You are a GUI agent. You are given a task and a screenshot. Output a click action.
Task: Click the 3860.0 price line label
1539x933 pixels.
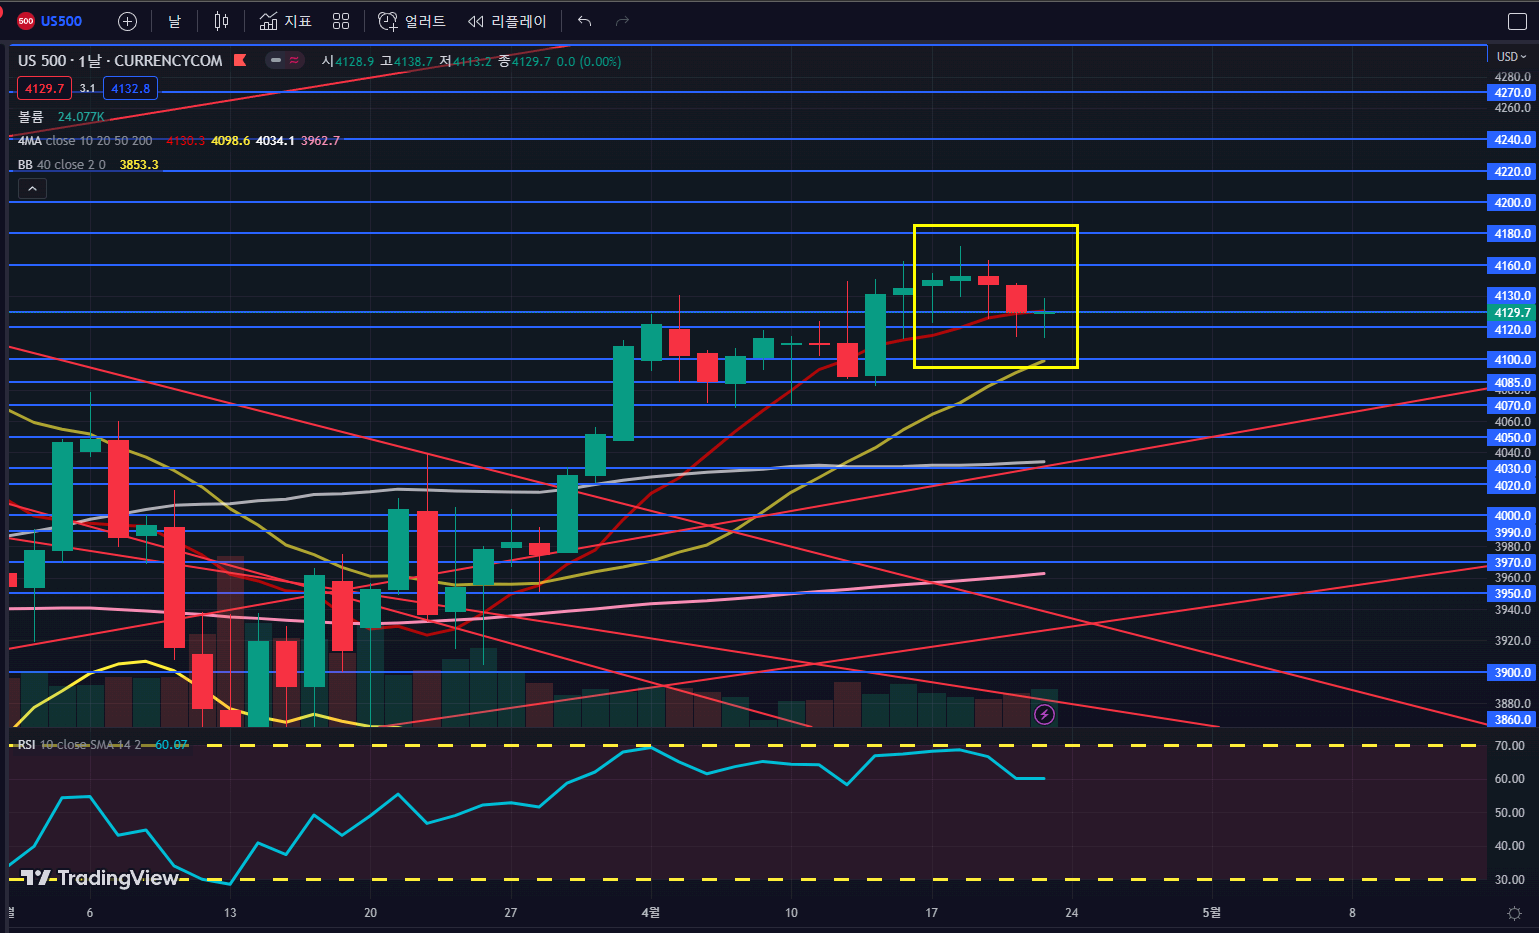point(1512,720)
